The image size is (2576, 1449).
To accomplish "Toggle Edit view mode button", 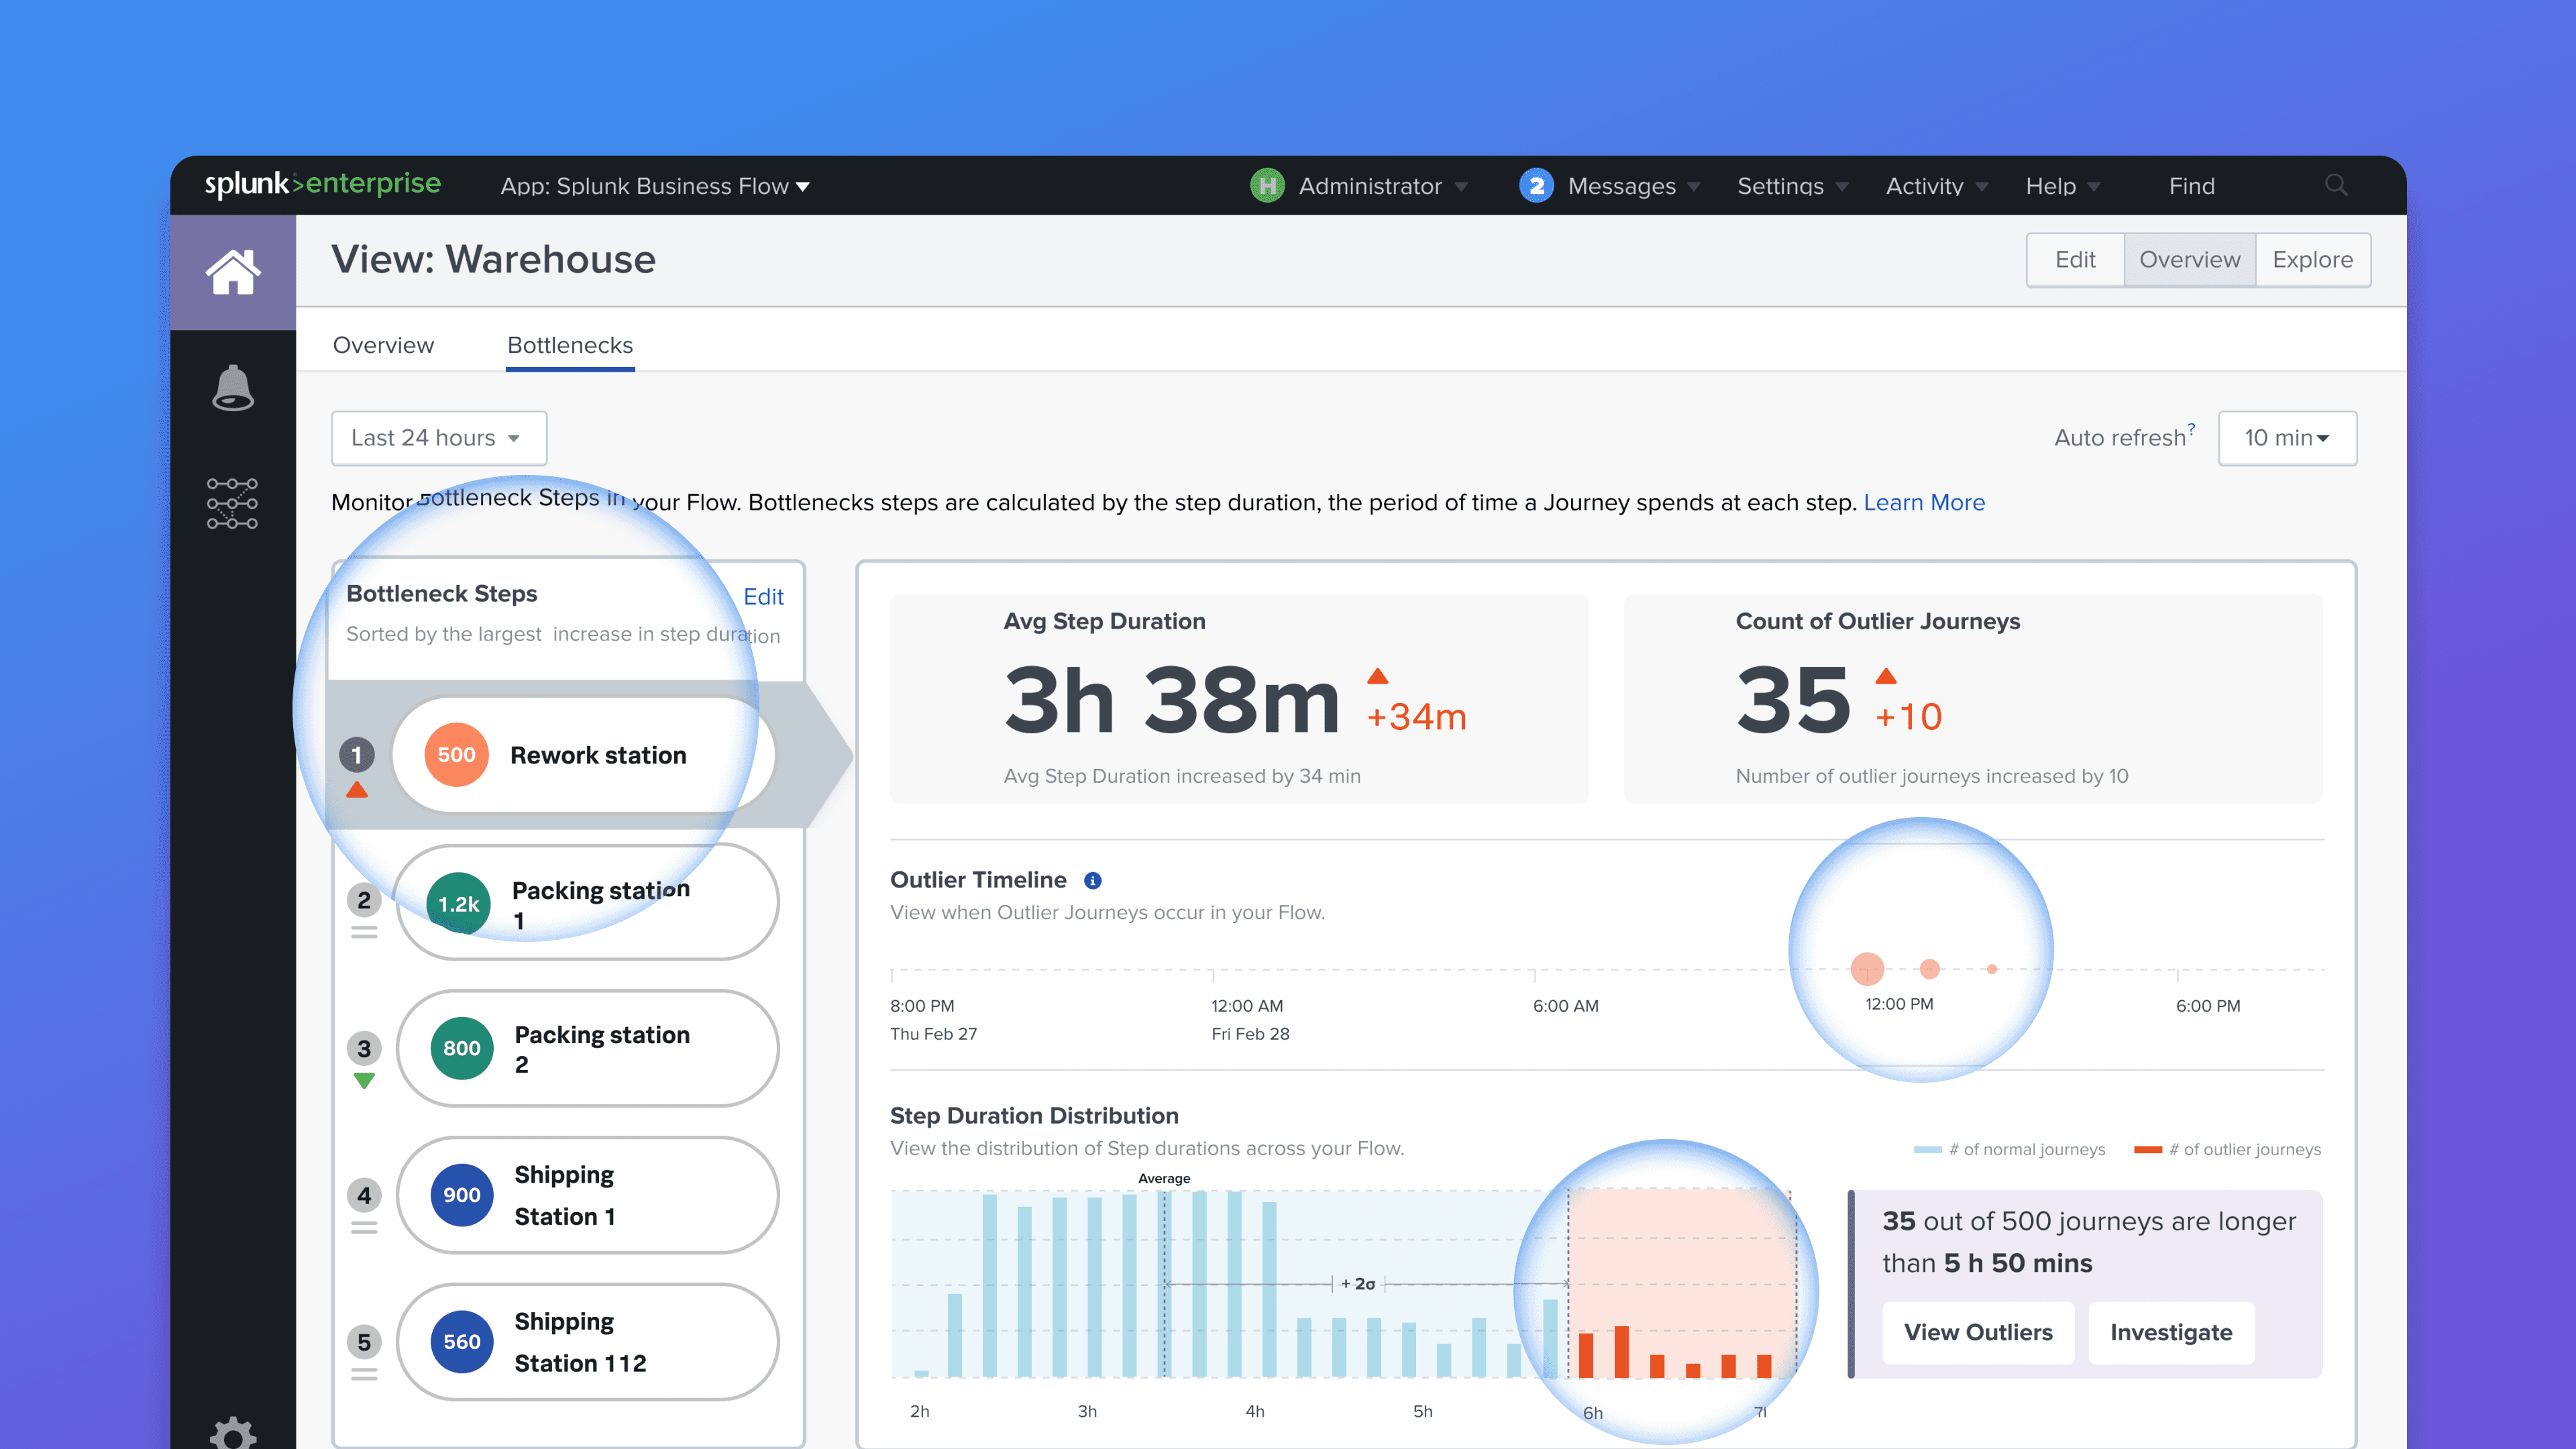I will [x=2075, y=260].
